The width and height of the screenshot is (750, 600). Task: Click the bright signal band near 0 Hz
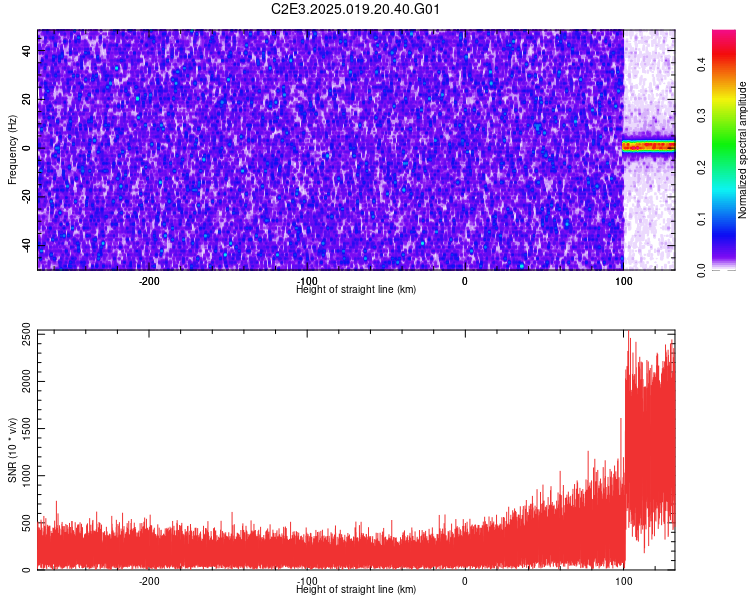tap(649, 146)
